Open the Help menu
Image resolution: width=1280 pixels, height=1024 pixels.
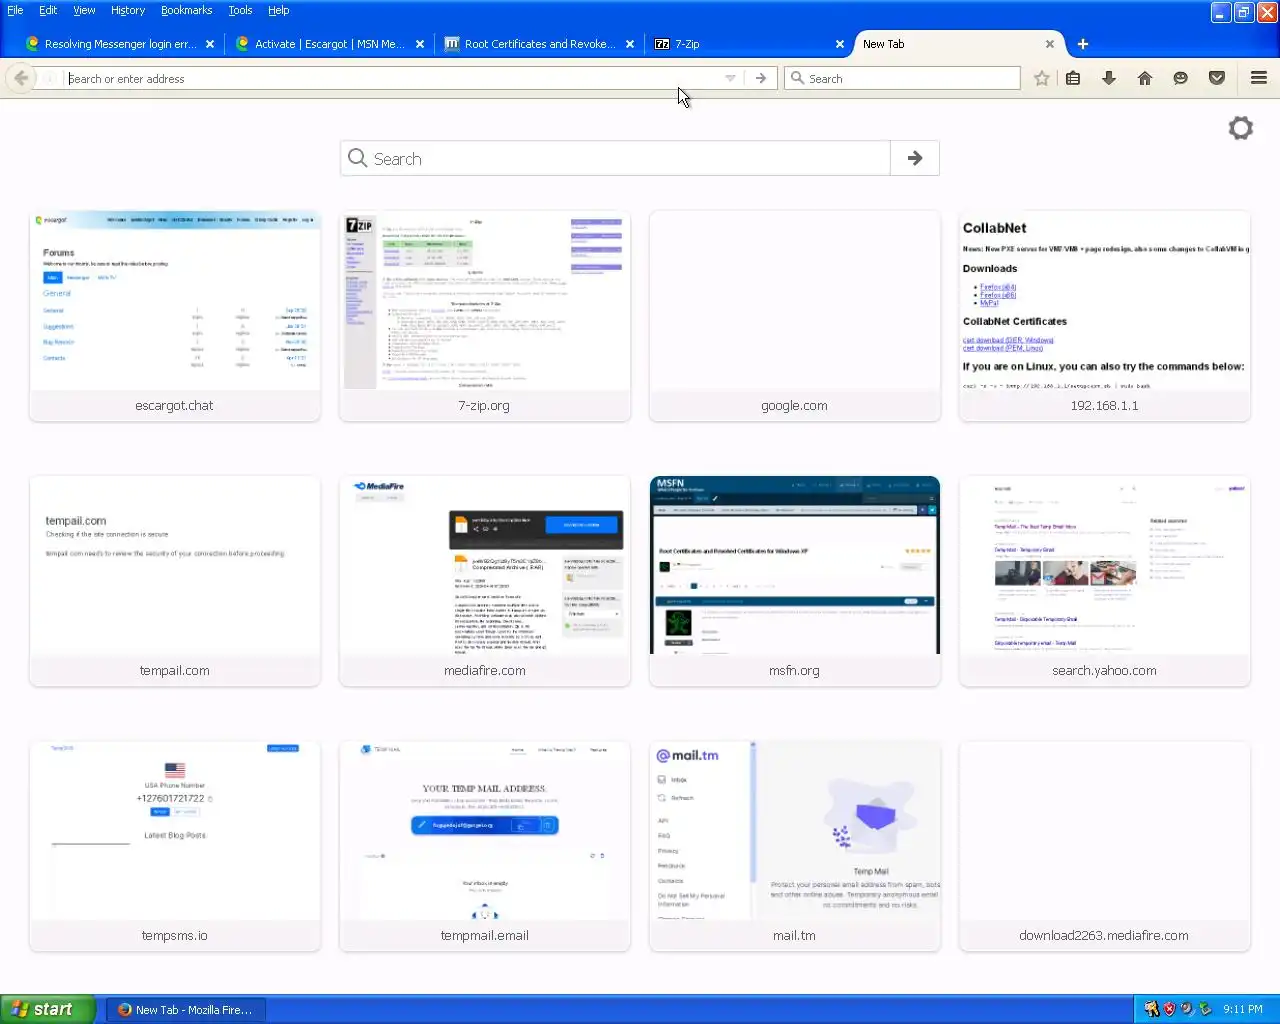279,10
